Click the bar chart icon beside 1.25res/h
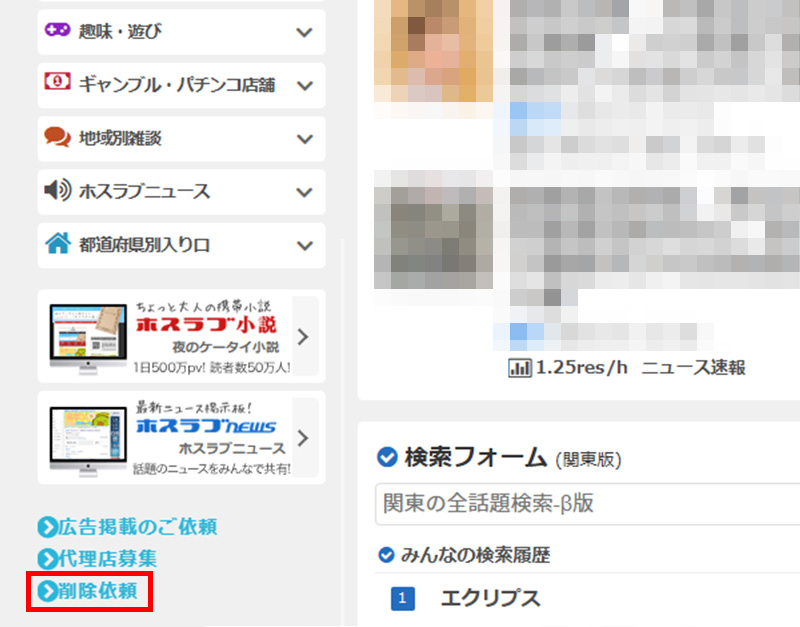Screen dimensions: 800x627 [x=520, y=367]
